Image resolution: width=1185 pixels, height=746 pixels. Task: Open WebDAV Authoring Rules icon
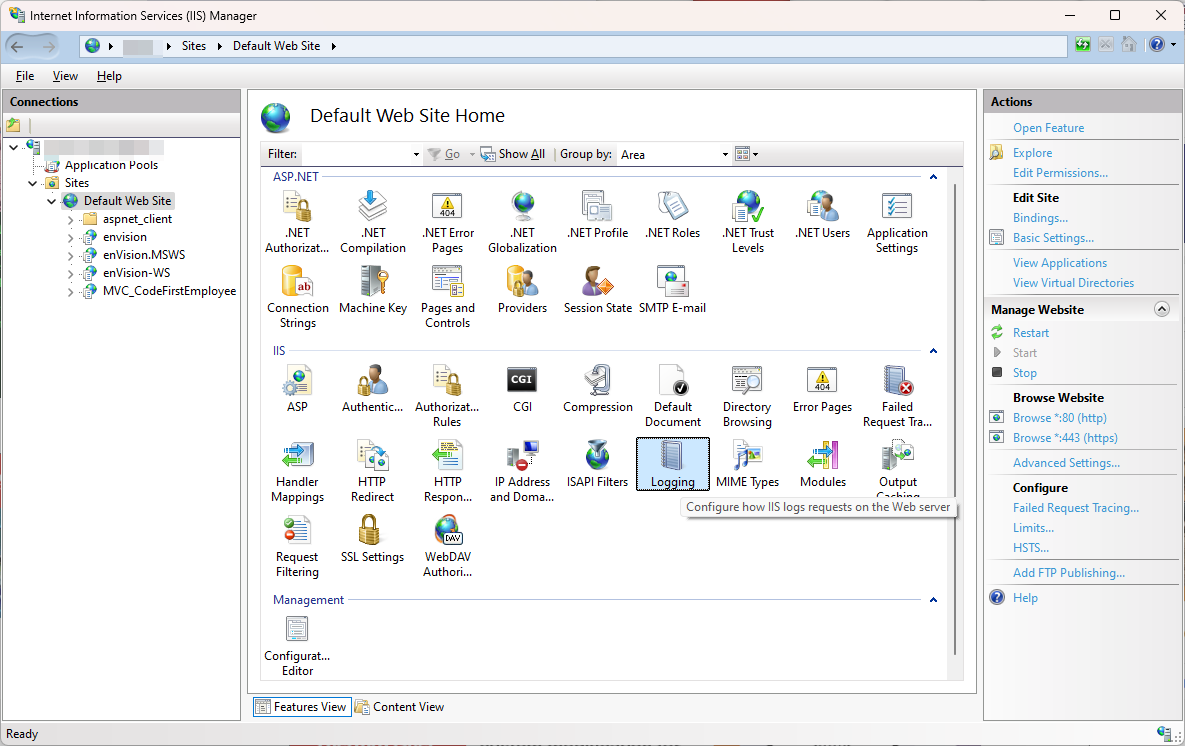447,546
